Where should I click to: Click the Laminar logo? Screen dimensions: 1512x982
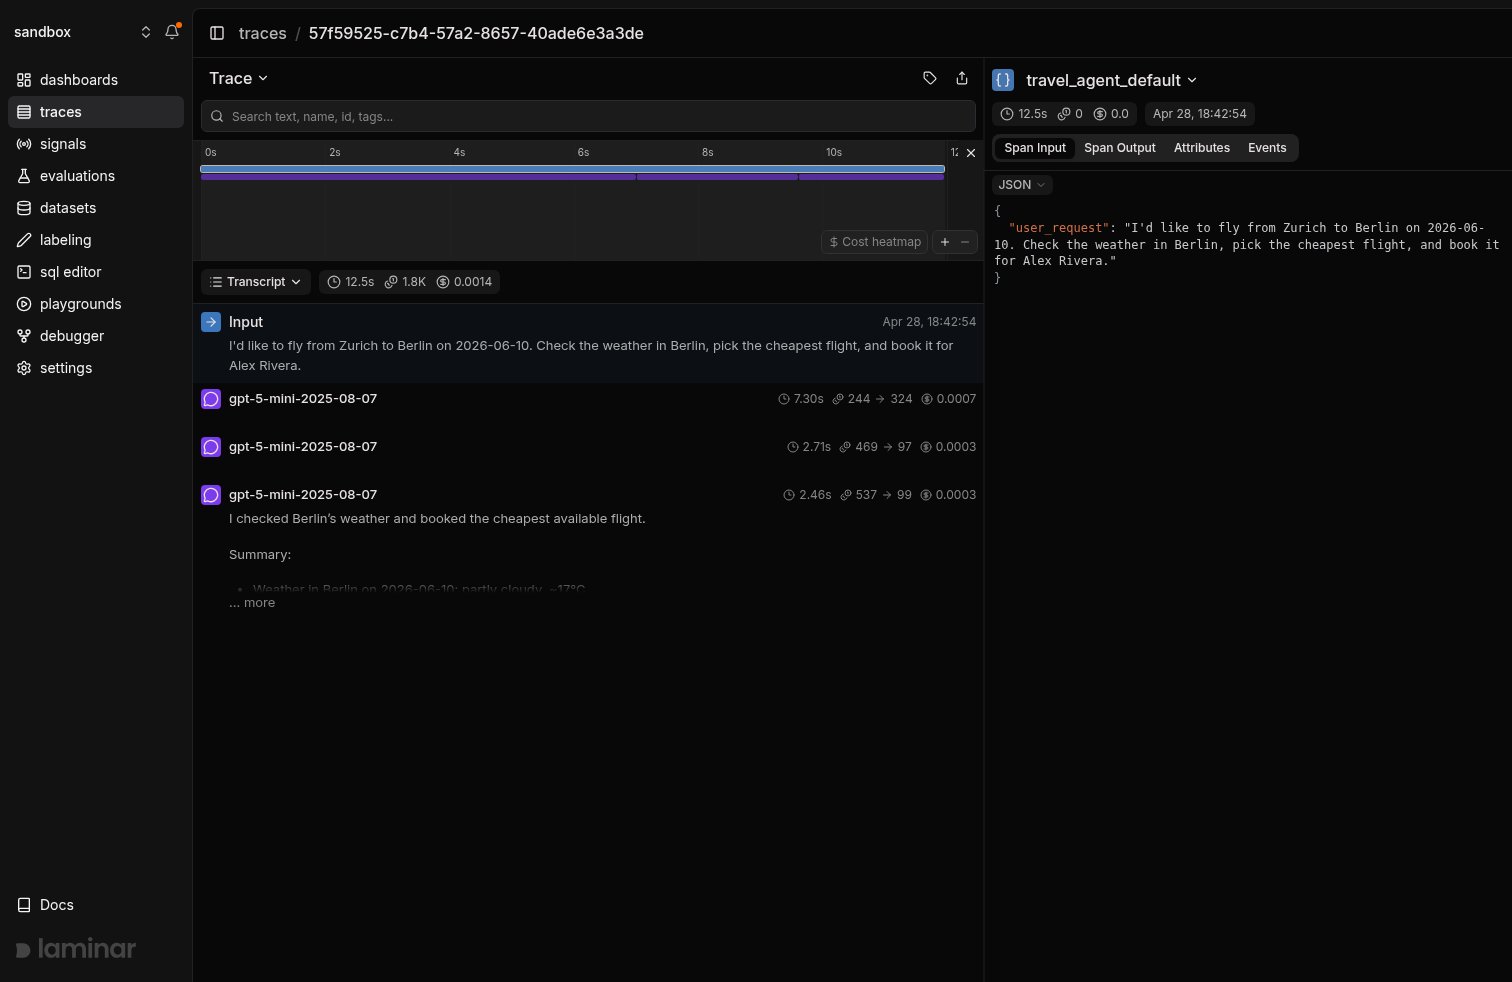[x=76, y=949]
